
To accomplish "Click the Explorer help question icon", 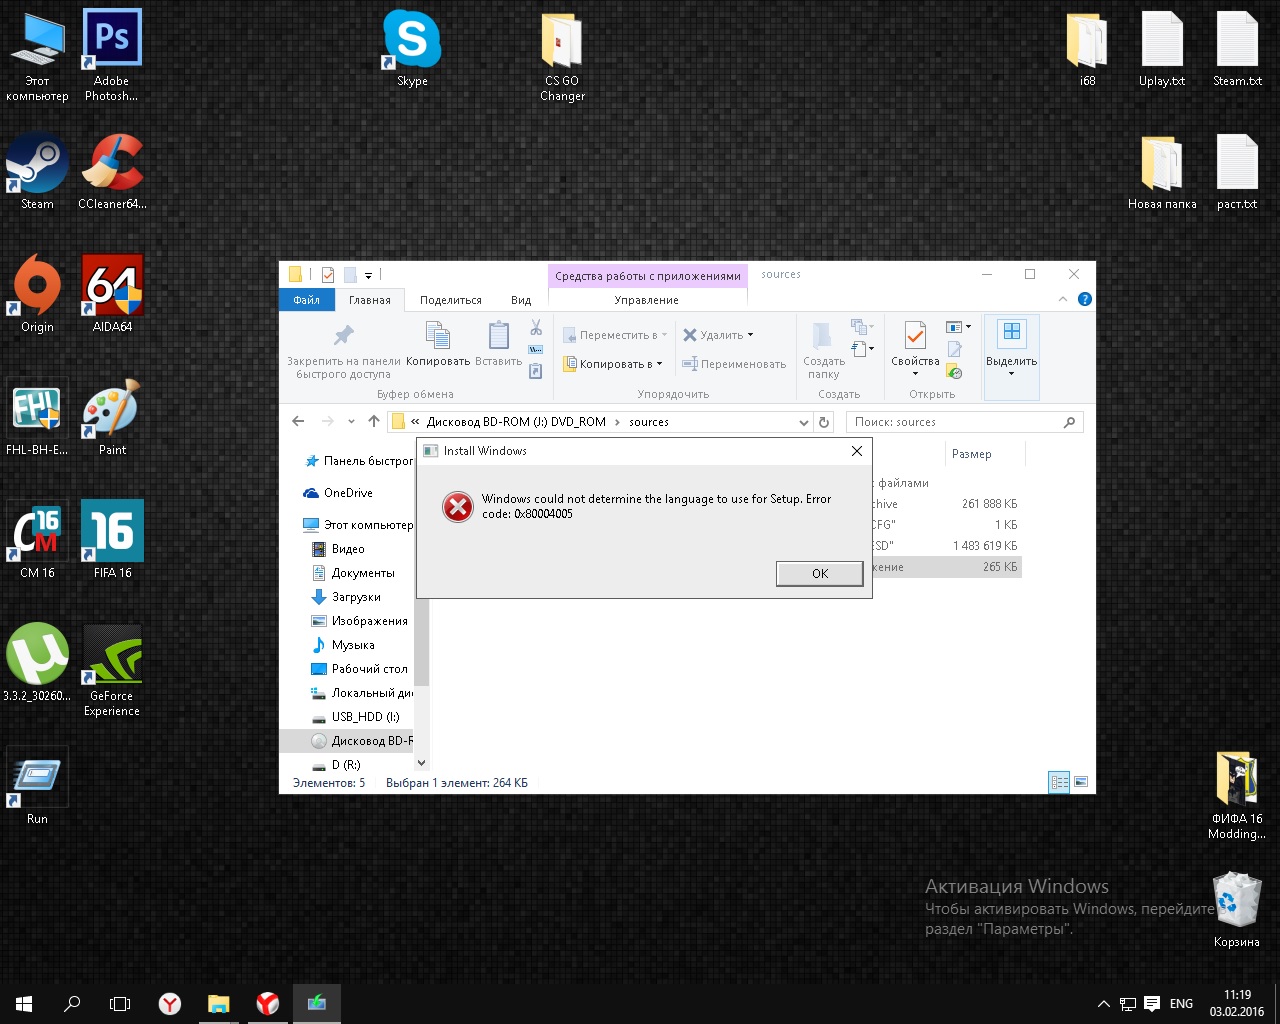I will point(1085,299).
